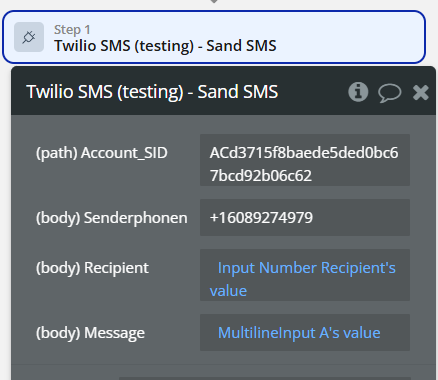
Task: Close the Twilio SMS property panel
Action: (421, 92)
